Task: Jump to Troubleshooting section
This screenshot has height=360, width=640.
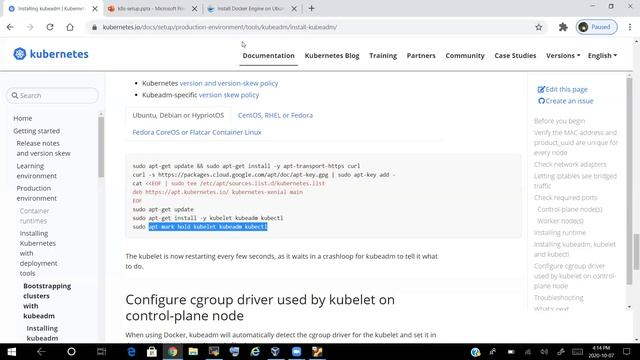Action: click(x=558, y=298)
